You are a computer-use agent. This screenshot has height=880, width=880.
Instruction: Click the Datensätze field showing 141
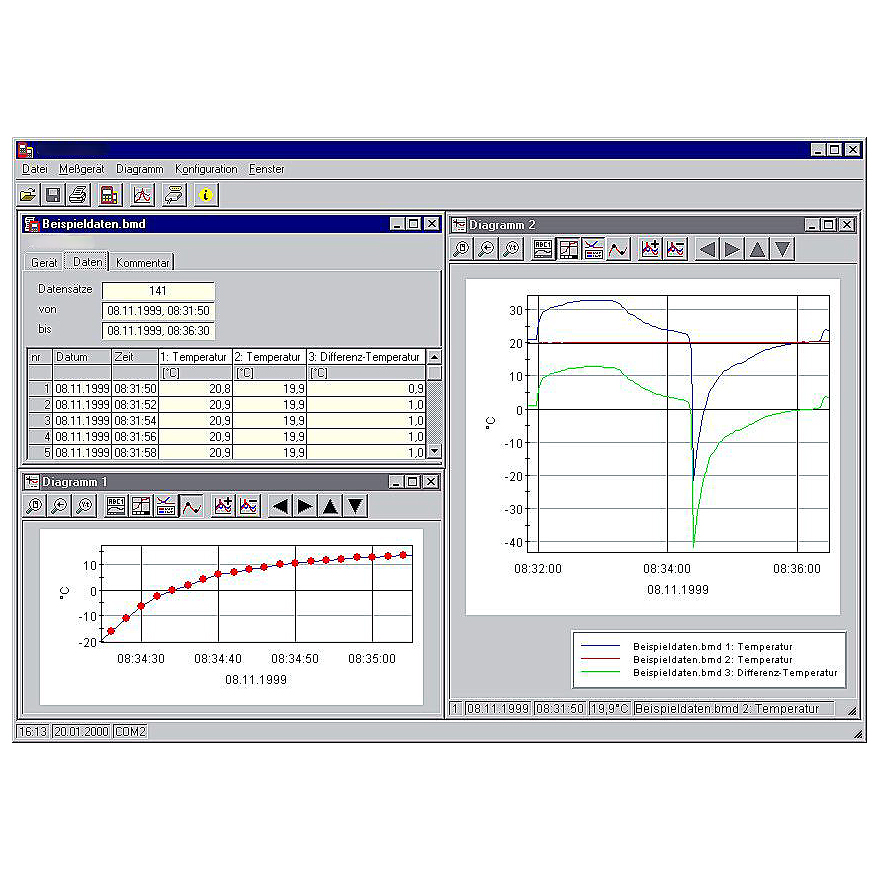[158, 291]
